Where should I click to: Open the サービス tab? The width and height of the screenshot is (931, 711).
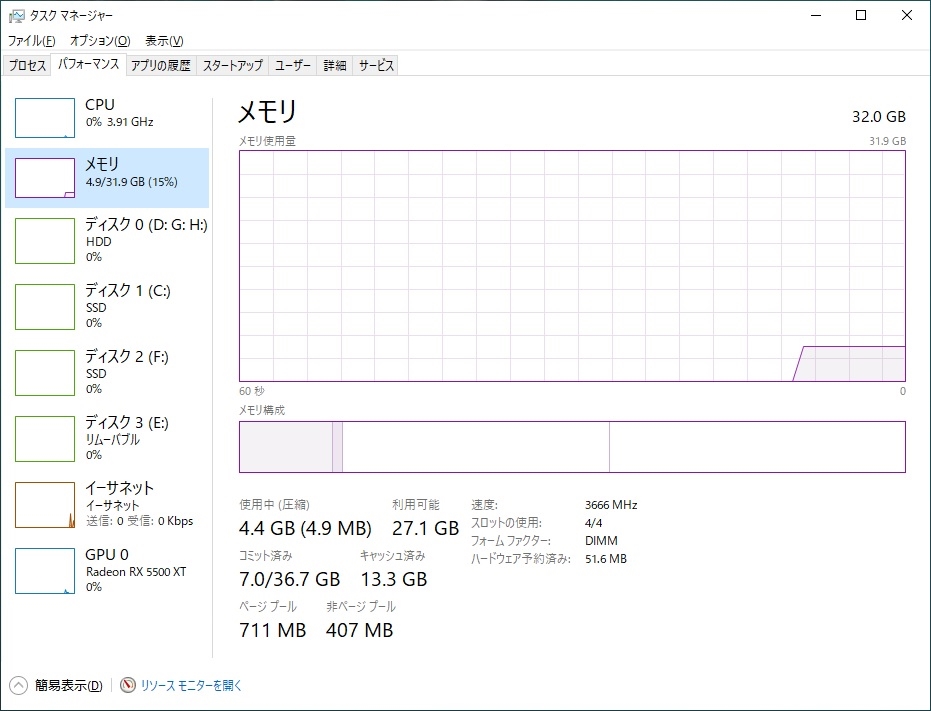pyautogui.click(x=376, y=65)
